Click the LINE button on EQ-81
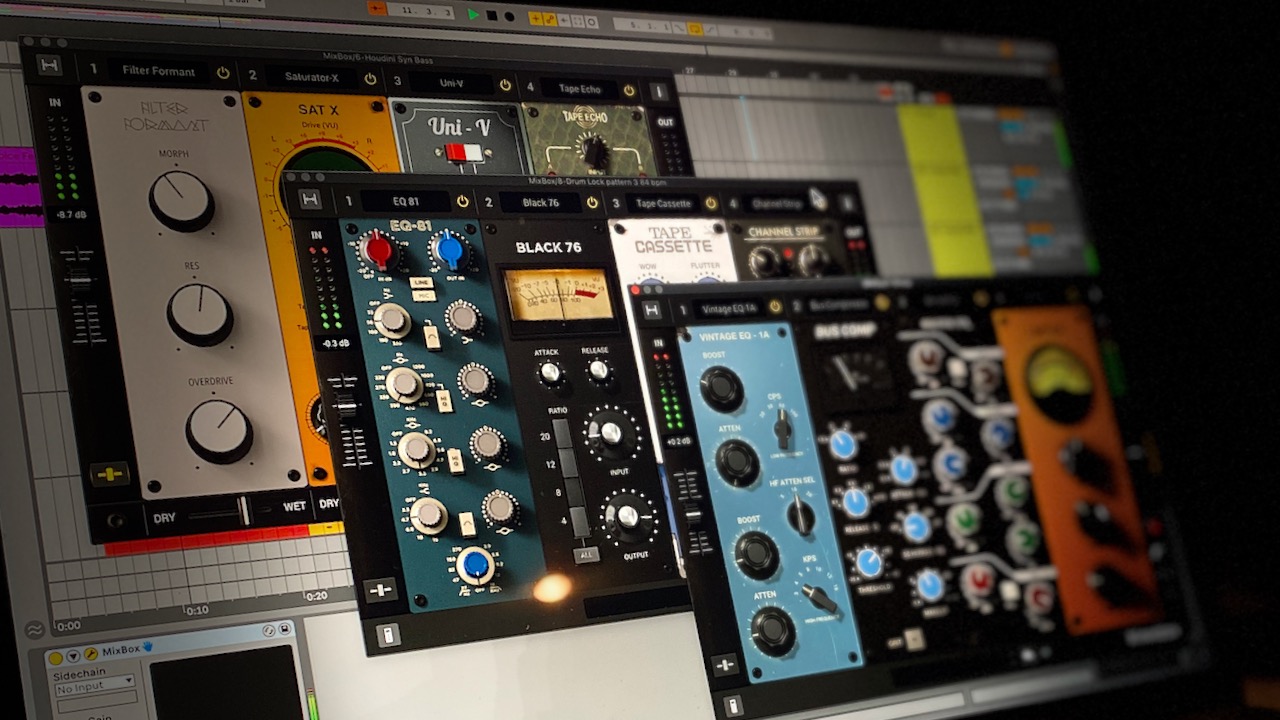 [421, 283]
